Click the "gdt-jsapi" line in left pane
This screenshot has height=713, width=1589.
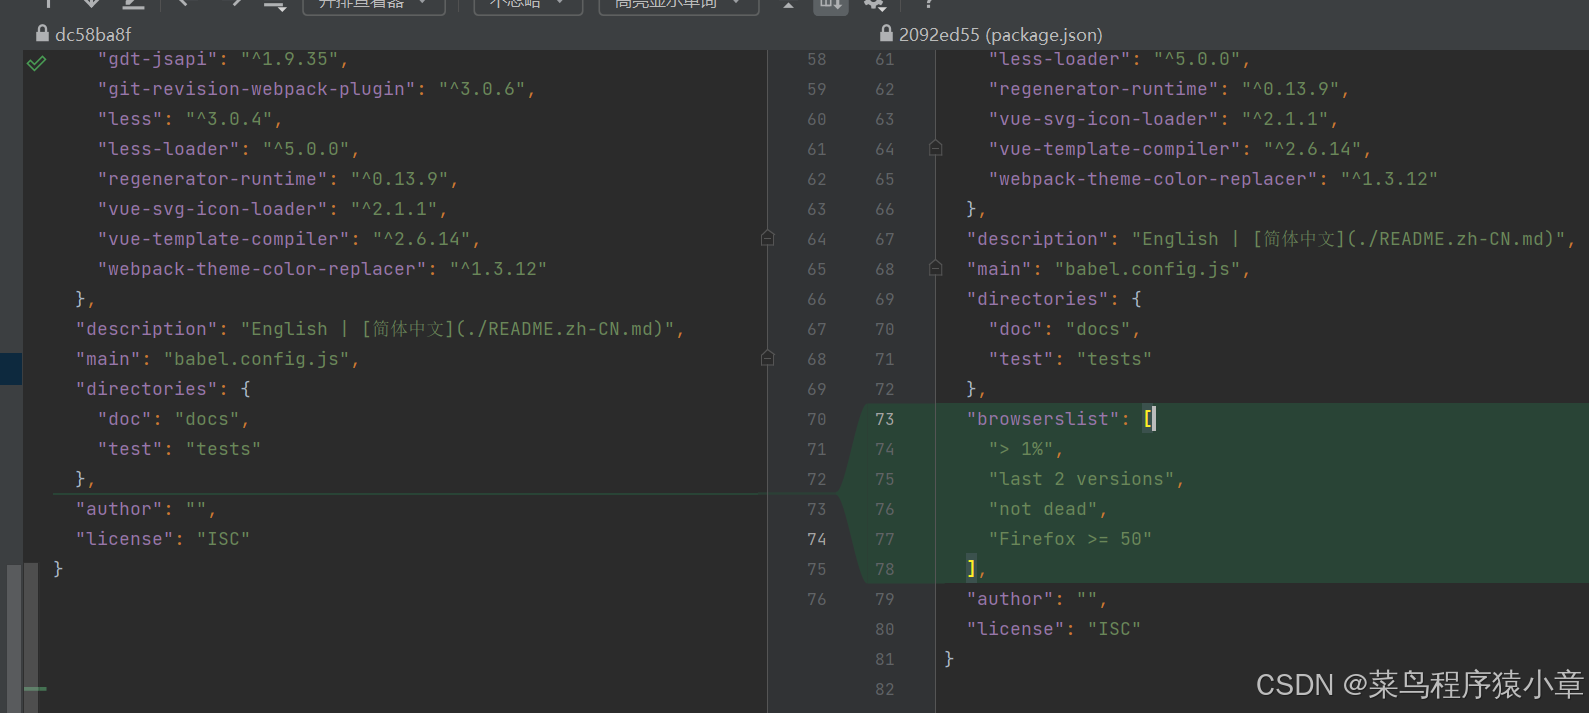[223, 59]
